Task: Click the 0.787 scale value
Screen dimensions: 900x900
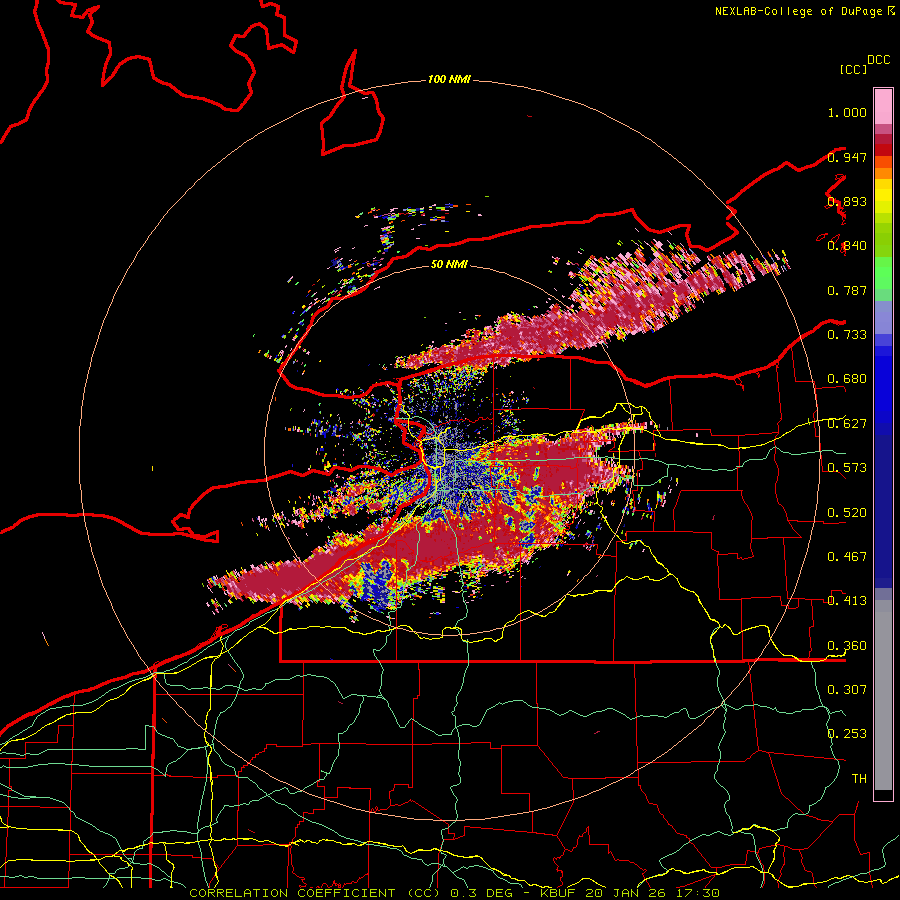Action: [x=847, y=290]
